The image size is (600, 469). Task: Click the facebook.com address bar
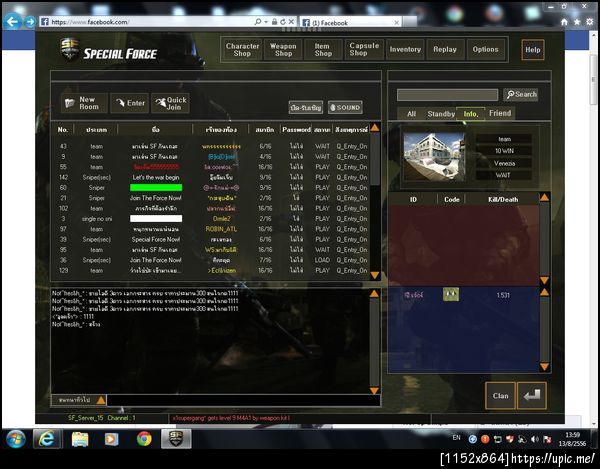click(149, 22)
